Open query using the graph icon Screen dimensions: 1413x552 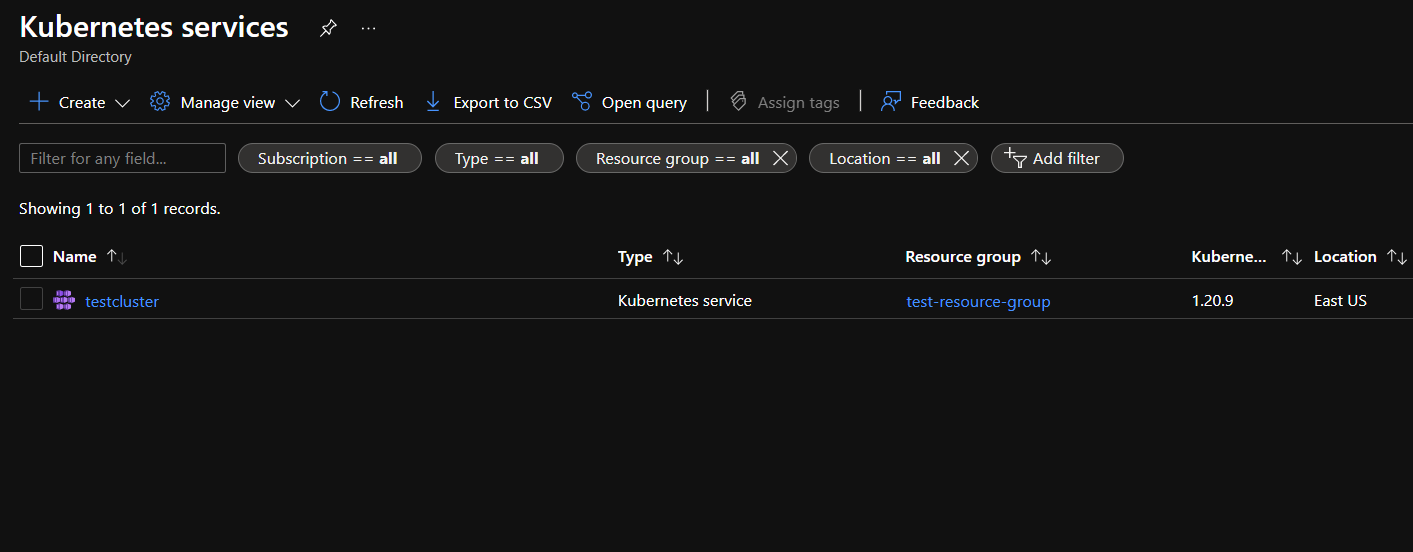coord(581,102)
